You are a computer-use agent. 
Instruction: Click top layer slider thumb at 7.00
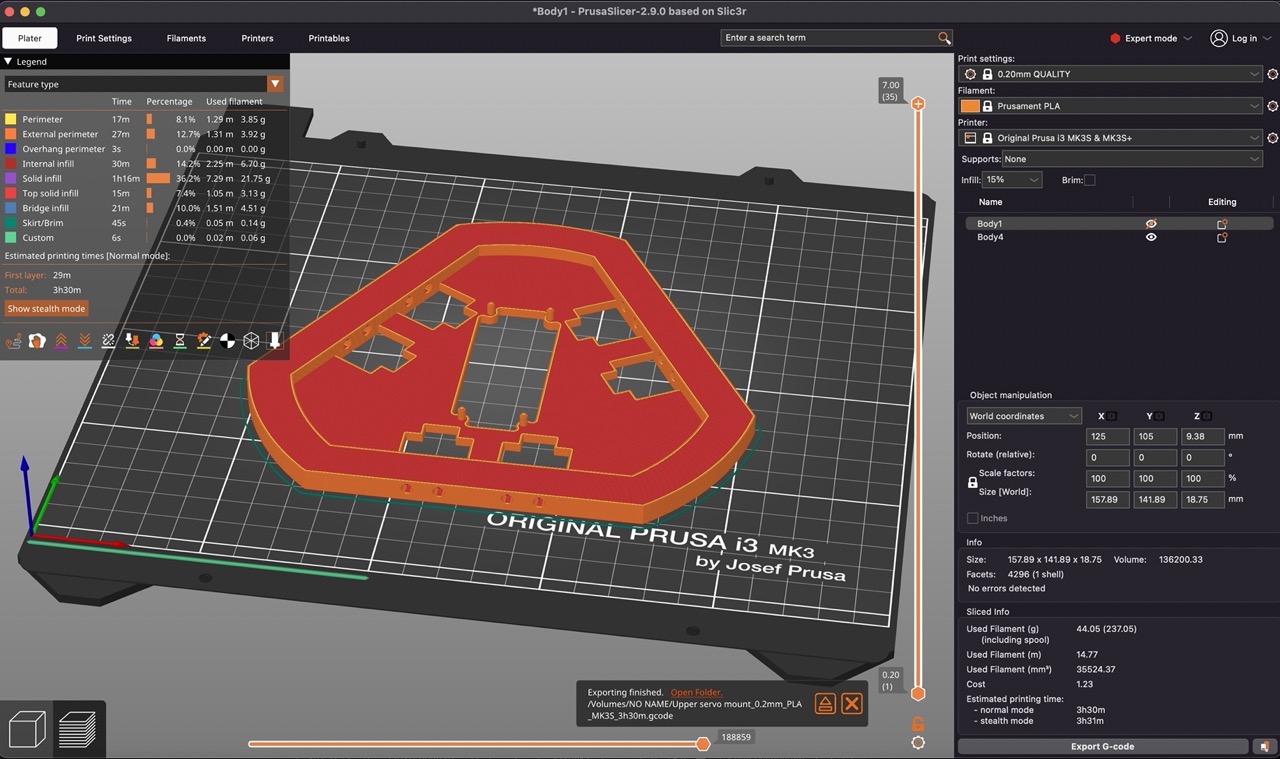(918, 104)
